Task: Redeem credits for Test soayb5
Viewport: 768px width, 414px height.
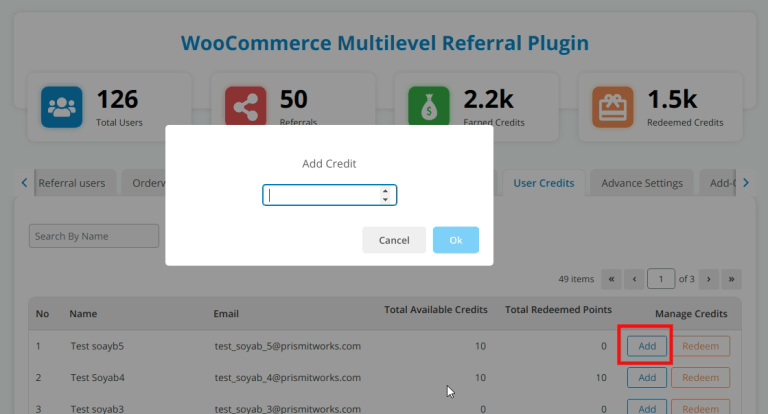Action: click(700, 346)
